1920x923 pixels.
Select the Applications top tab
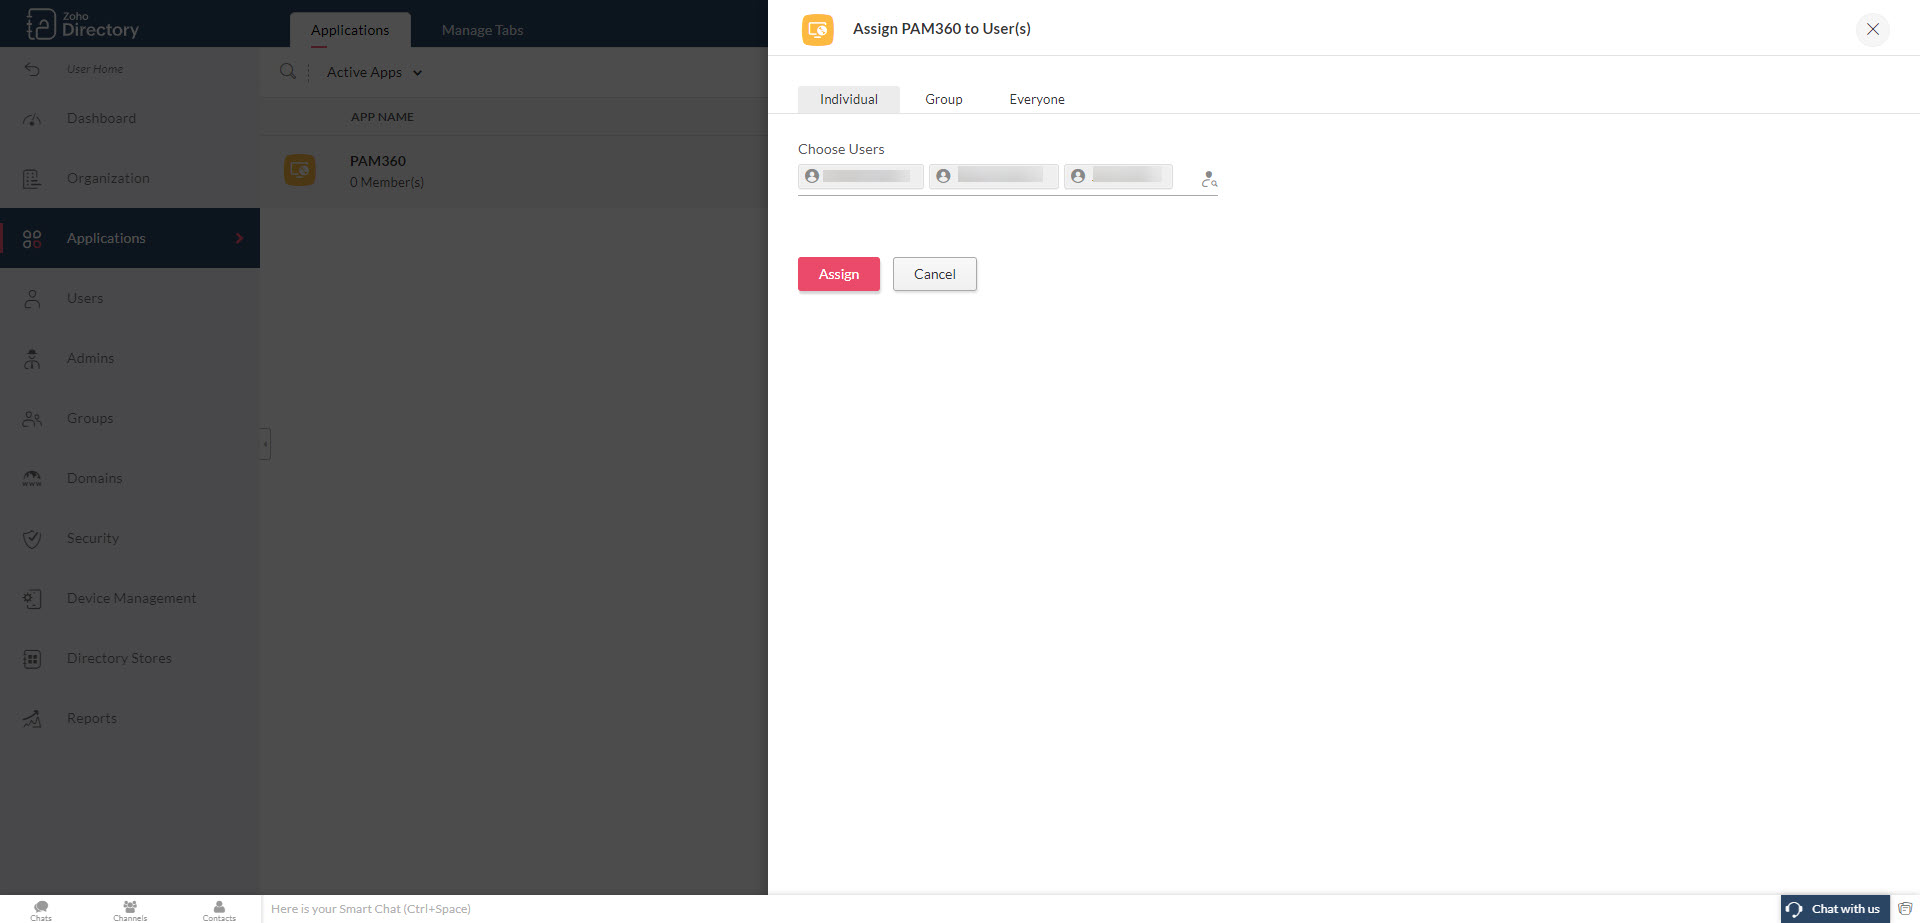click(x=350, y=30)
